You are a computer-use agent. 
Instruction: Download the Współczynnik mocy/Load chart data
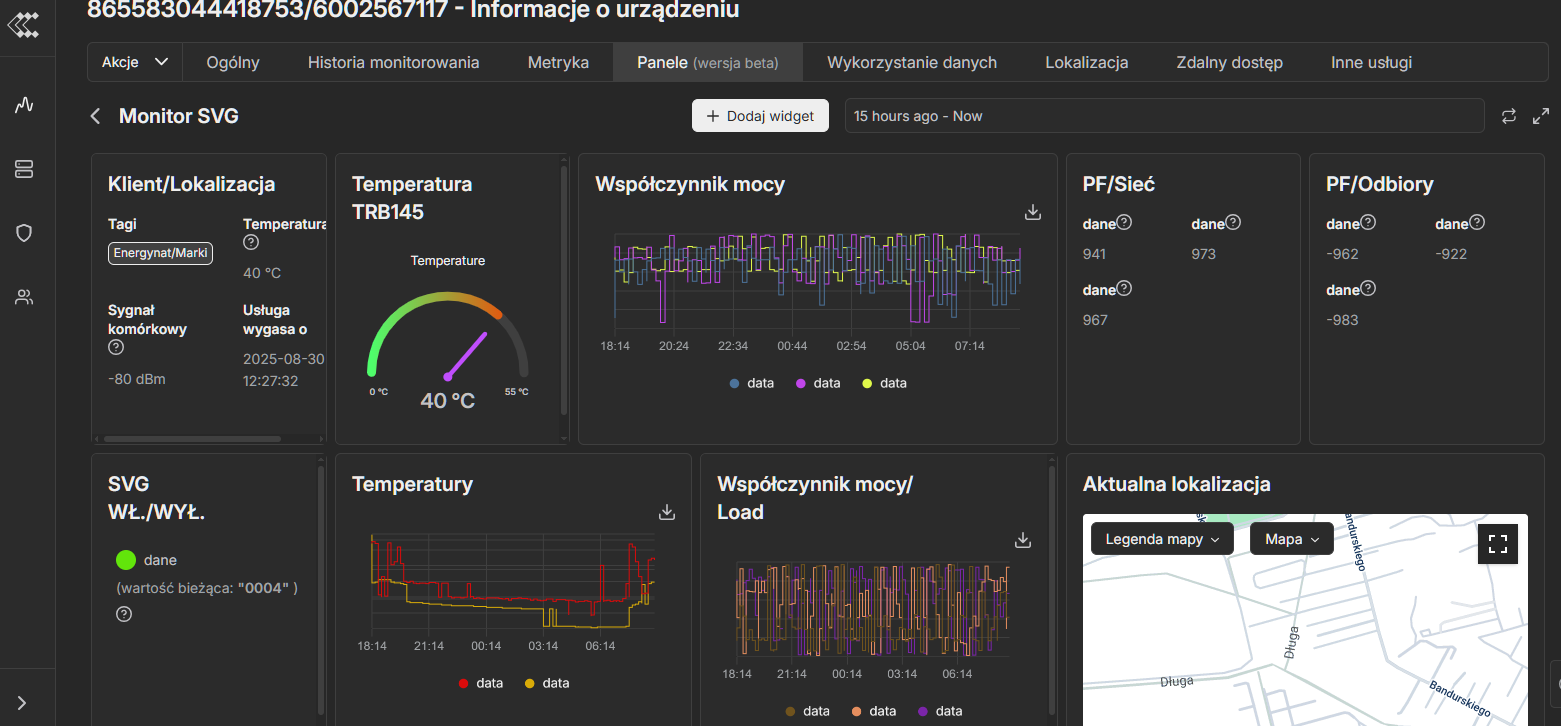(x=1023, y=540)
